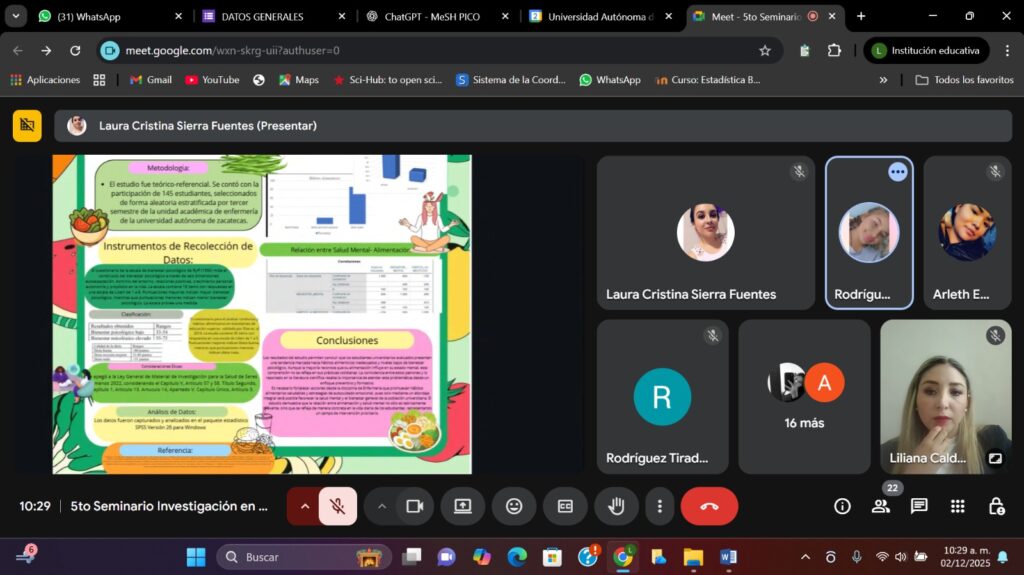
Task: Open the 16 más participants tile
Action: click(804, 397)
